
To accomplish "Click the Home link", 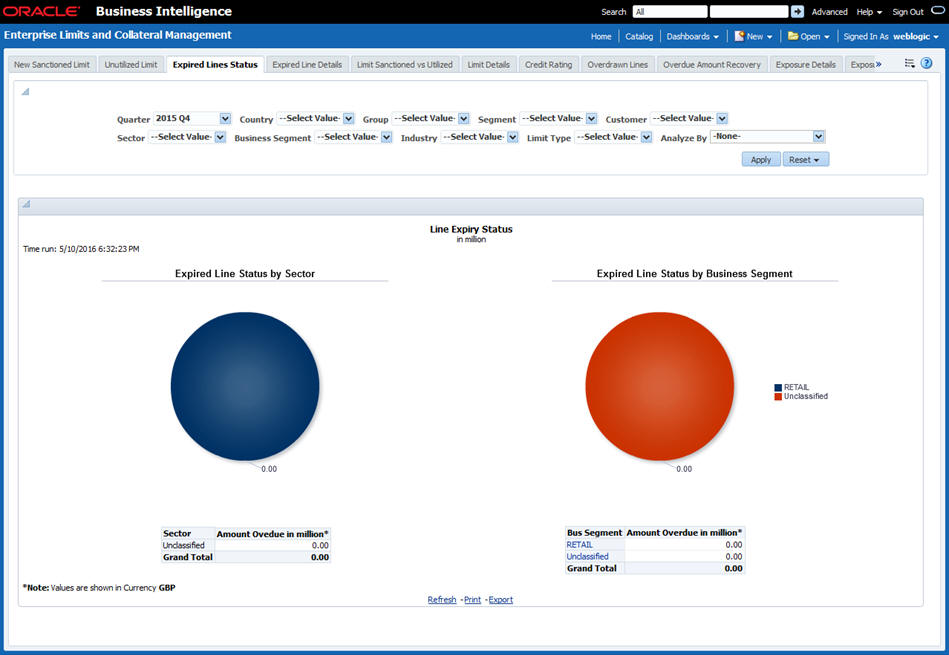I will [601, 36].
